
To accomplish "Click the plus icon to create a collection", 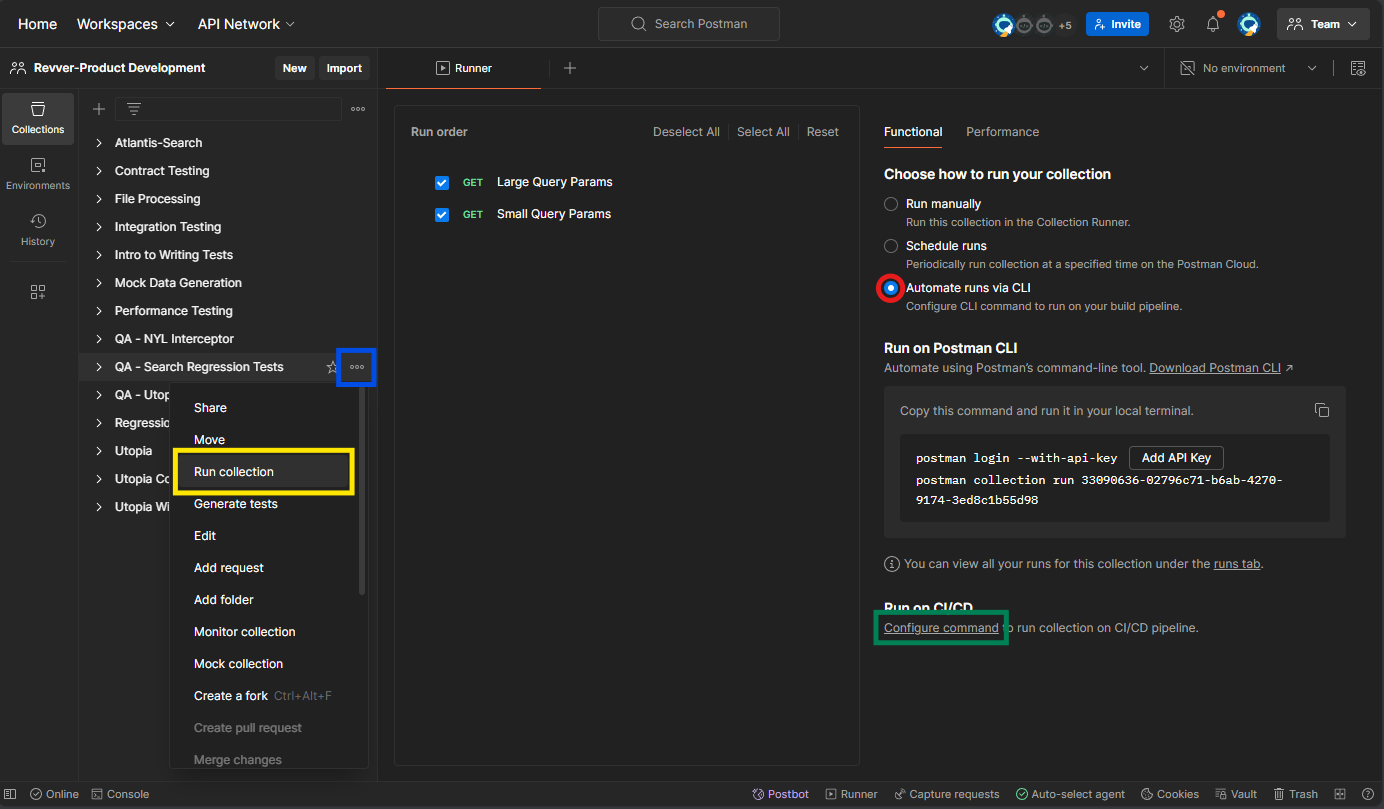I will (99, 109).
